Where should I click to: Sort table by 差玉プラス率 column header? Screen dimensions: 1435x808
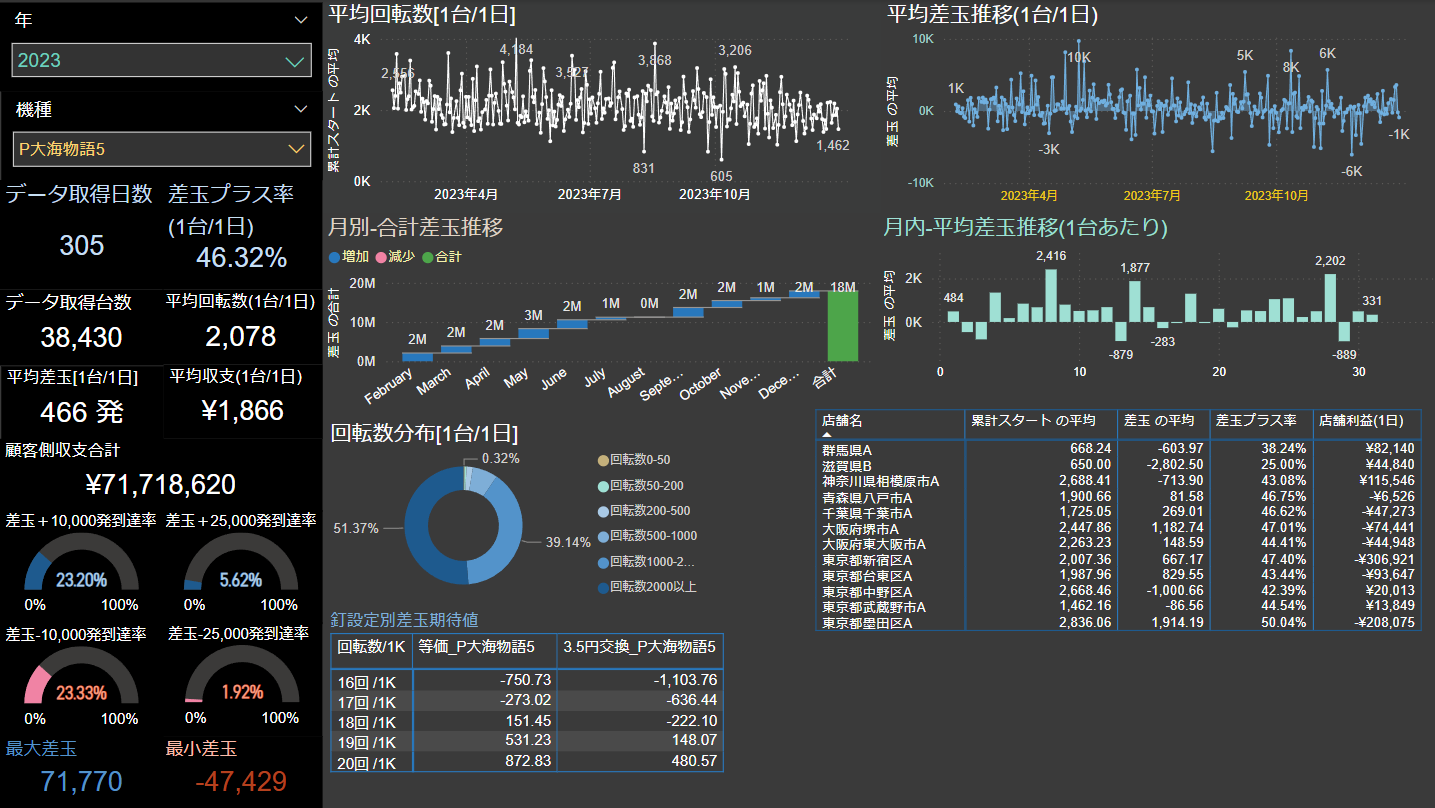(x=1256, y=421)
